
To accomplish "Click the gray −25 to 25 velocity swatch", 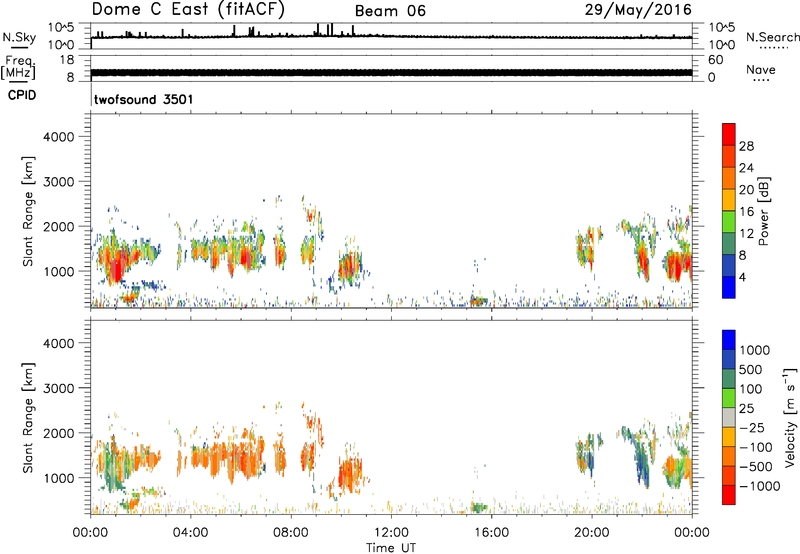I will pos(729,418).
